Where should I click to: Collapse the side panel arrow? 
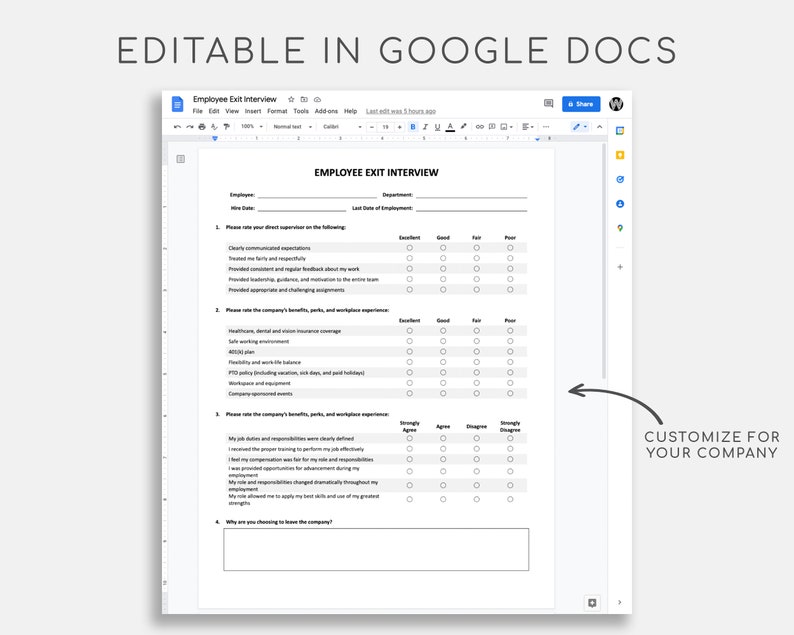pyautogui.click(x=620, y=602)
